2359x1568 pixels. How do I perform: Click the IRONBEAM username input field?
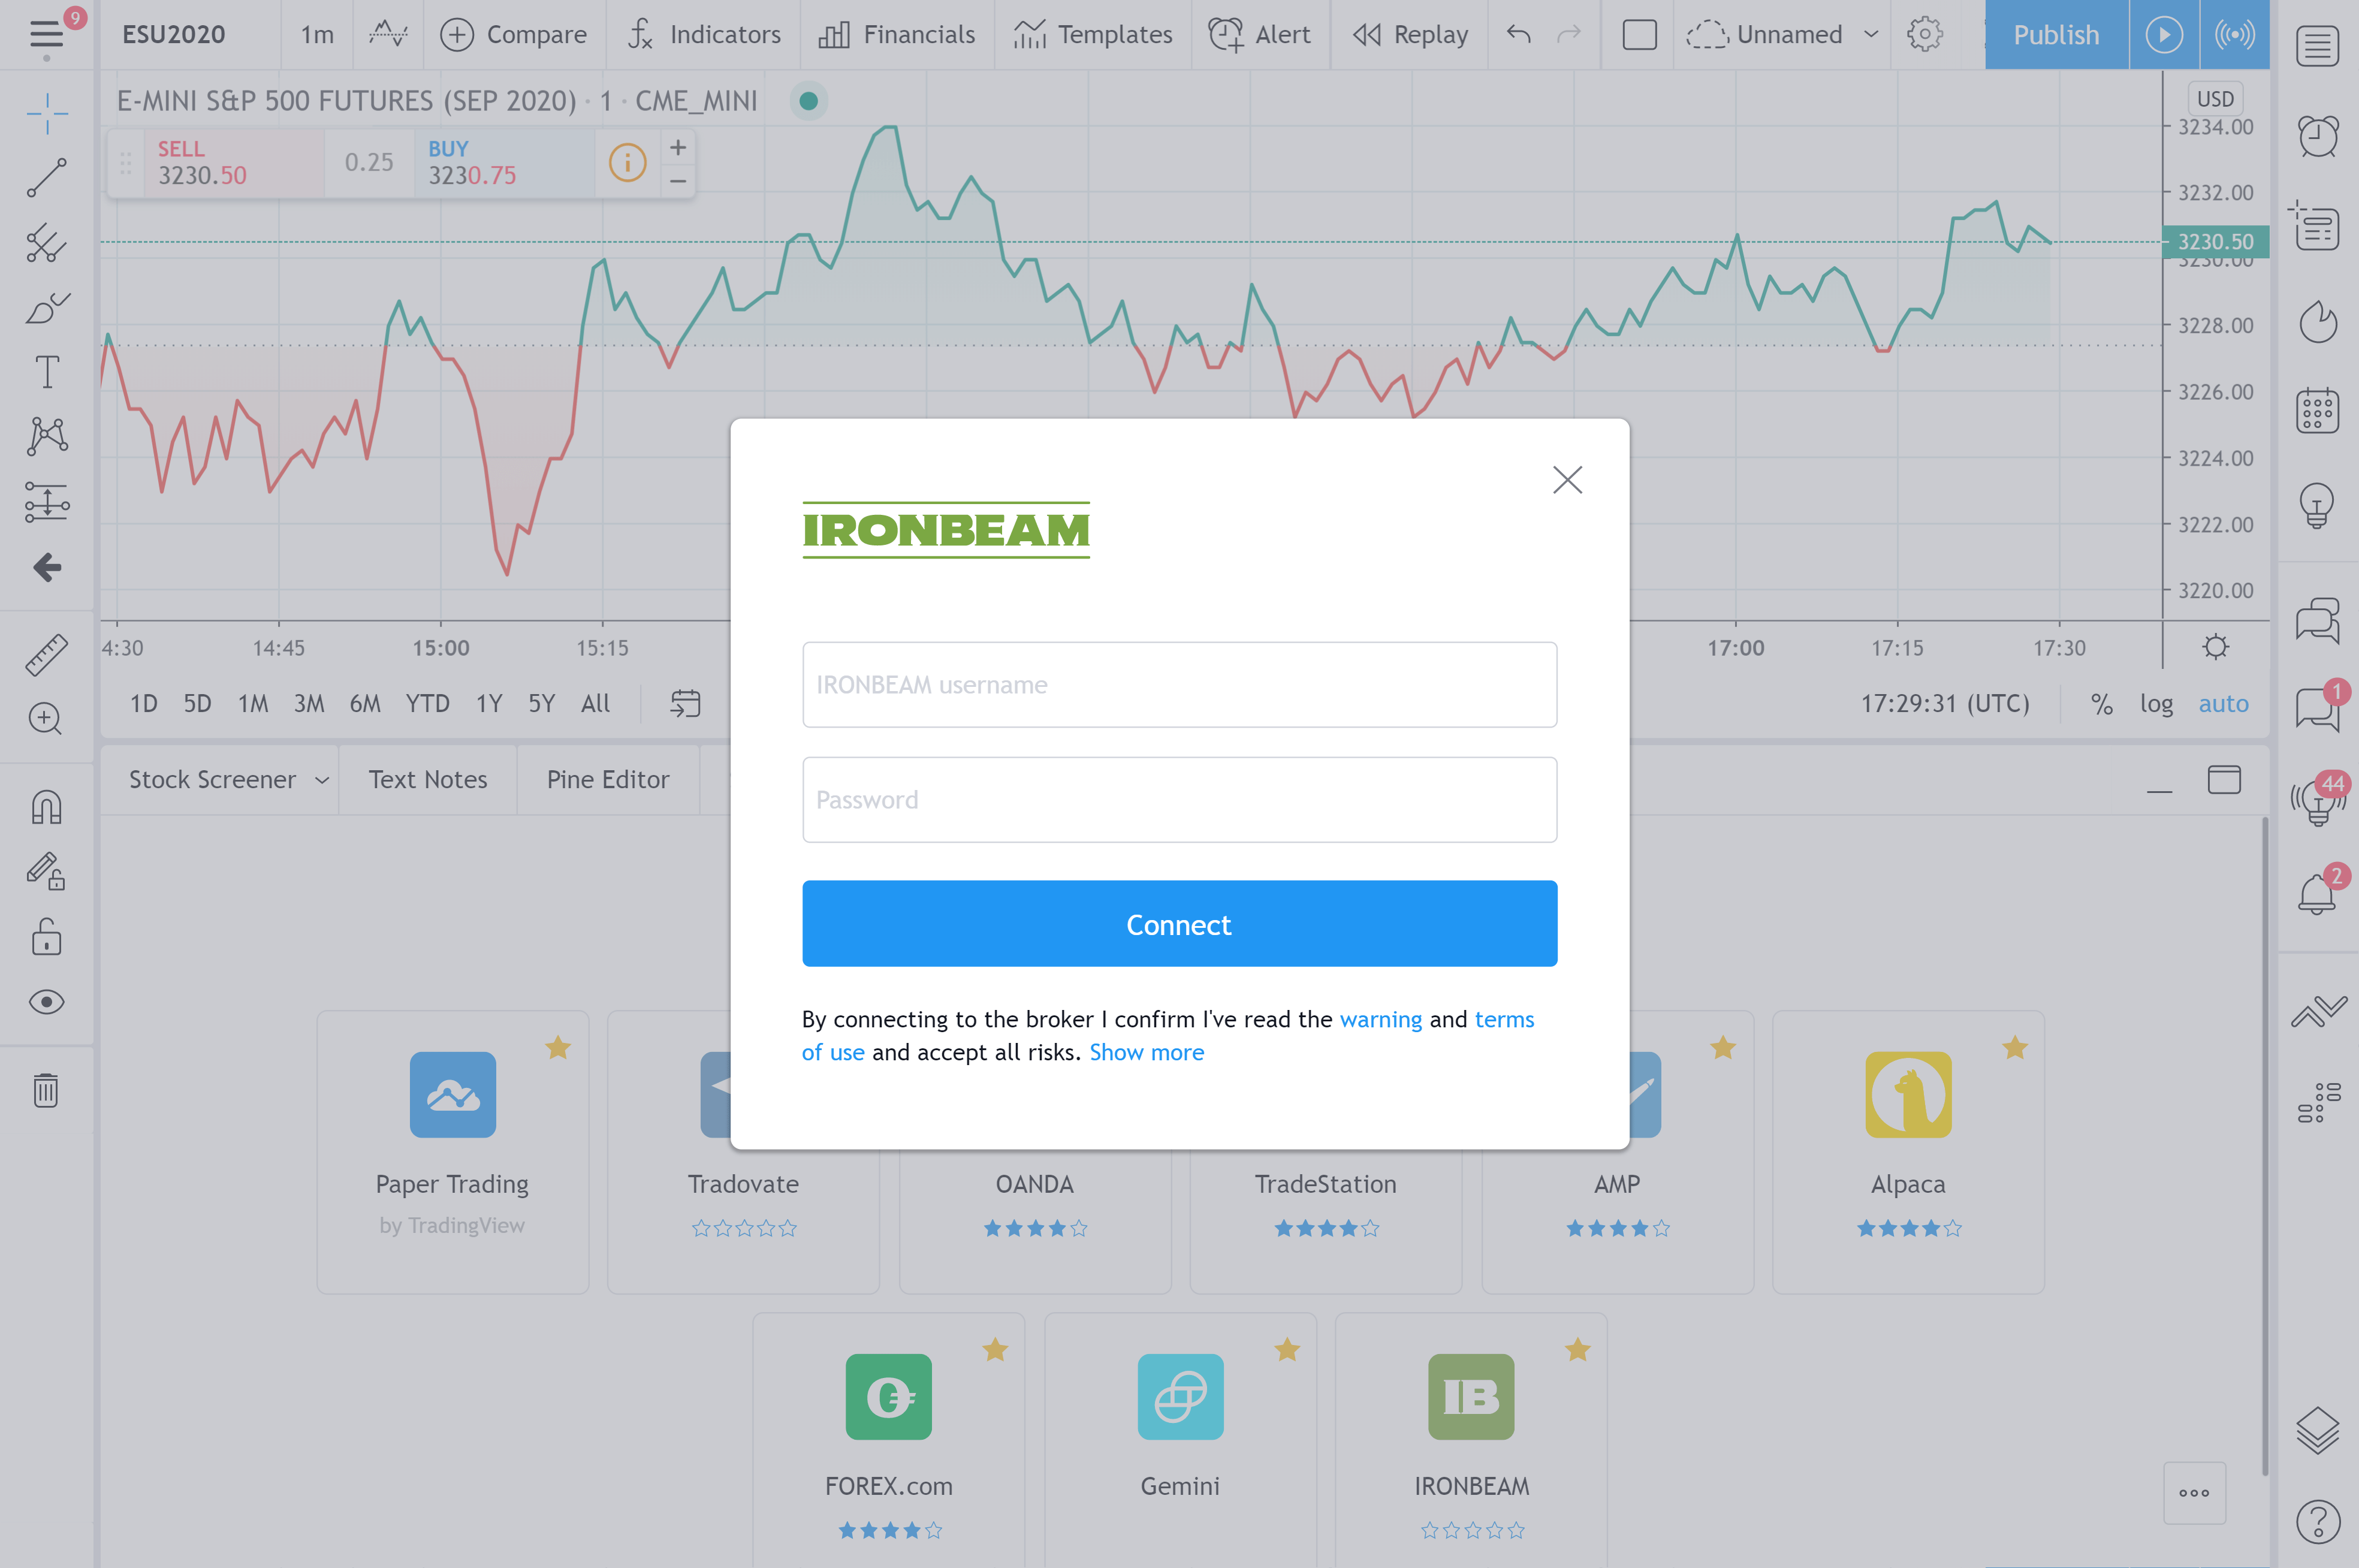coord(1179,684)
